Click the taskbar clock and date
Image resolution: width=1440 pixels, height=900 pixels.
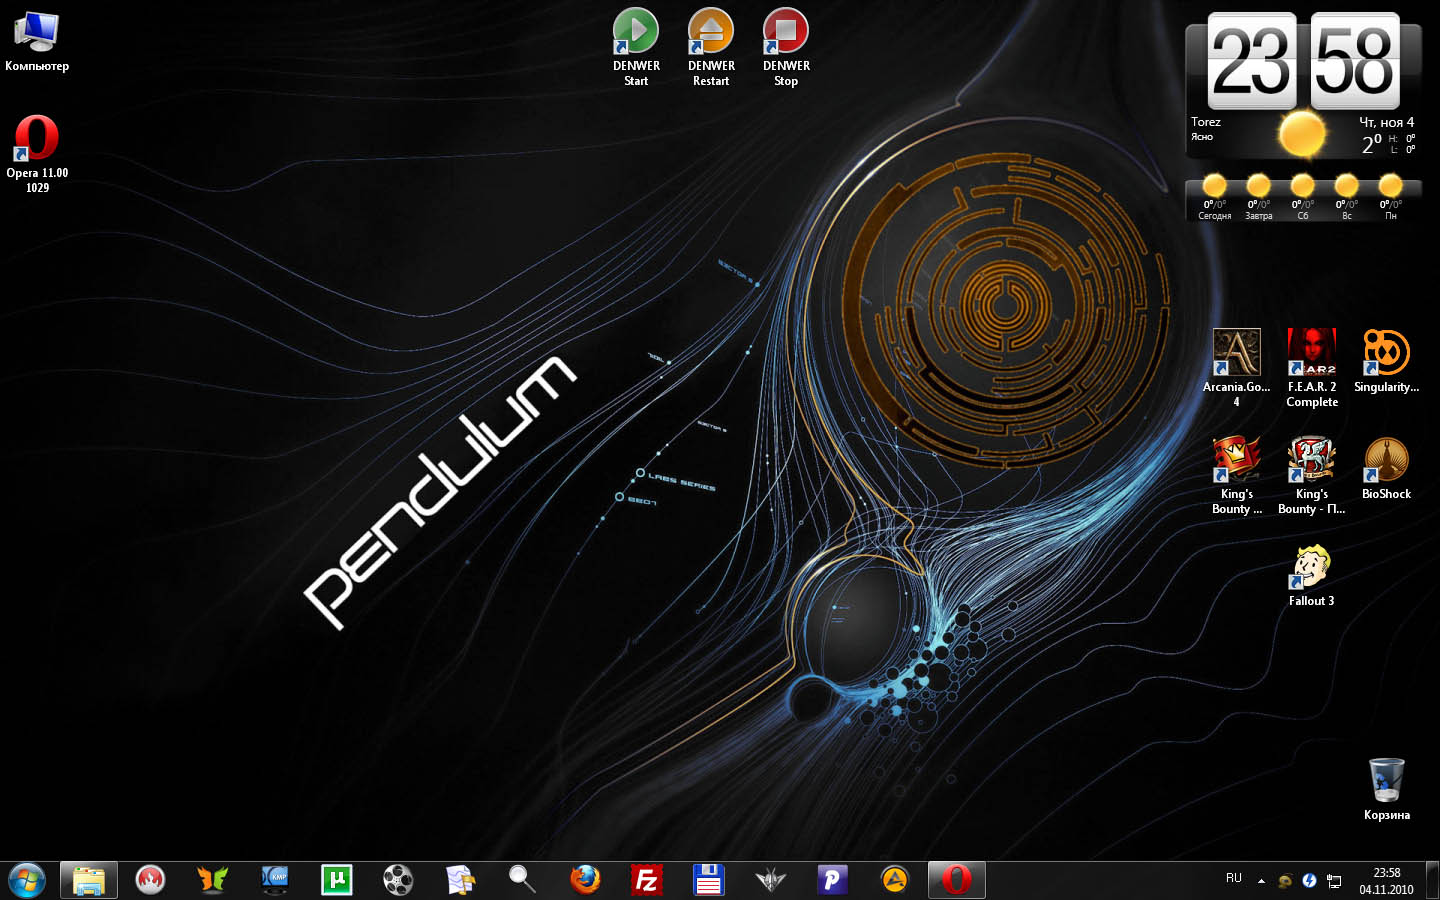[1386, 880]
